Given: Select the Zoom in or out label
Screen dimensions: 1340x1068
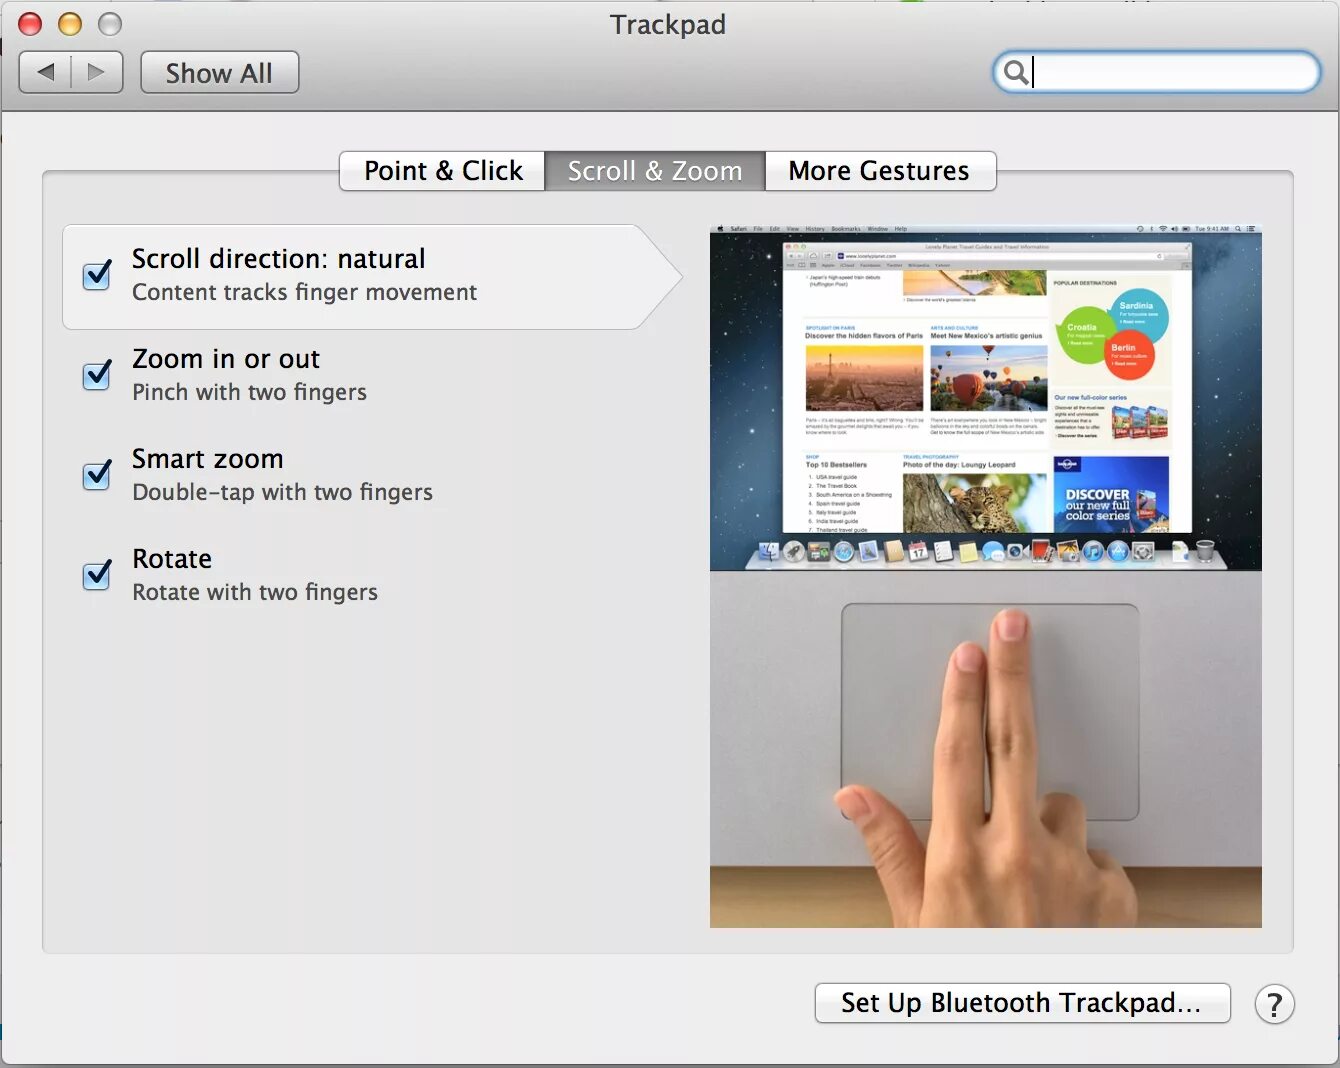Looking at the screenshot, I should (x=226, y=359).
